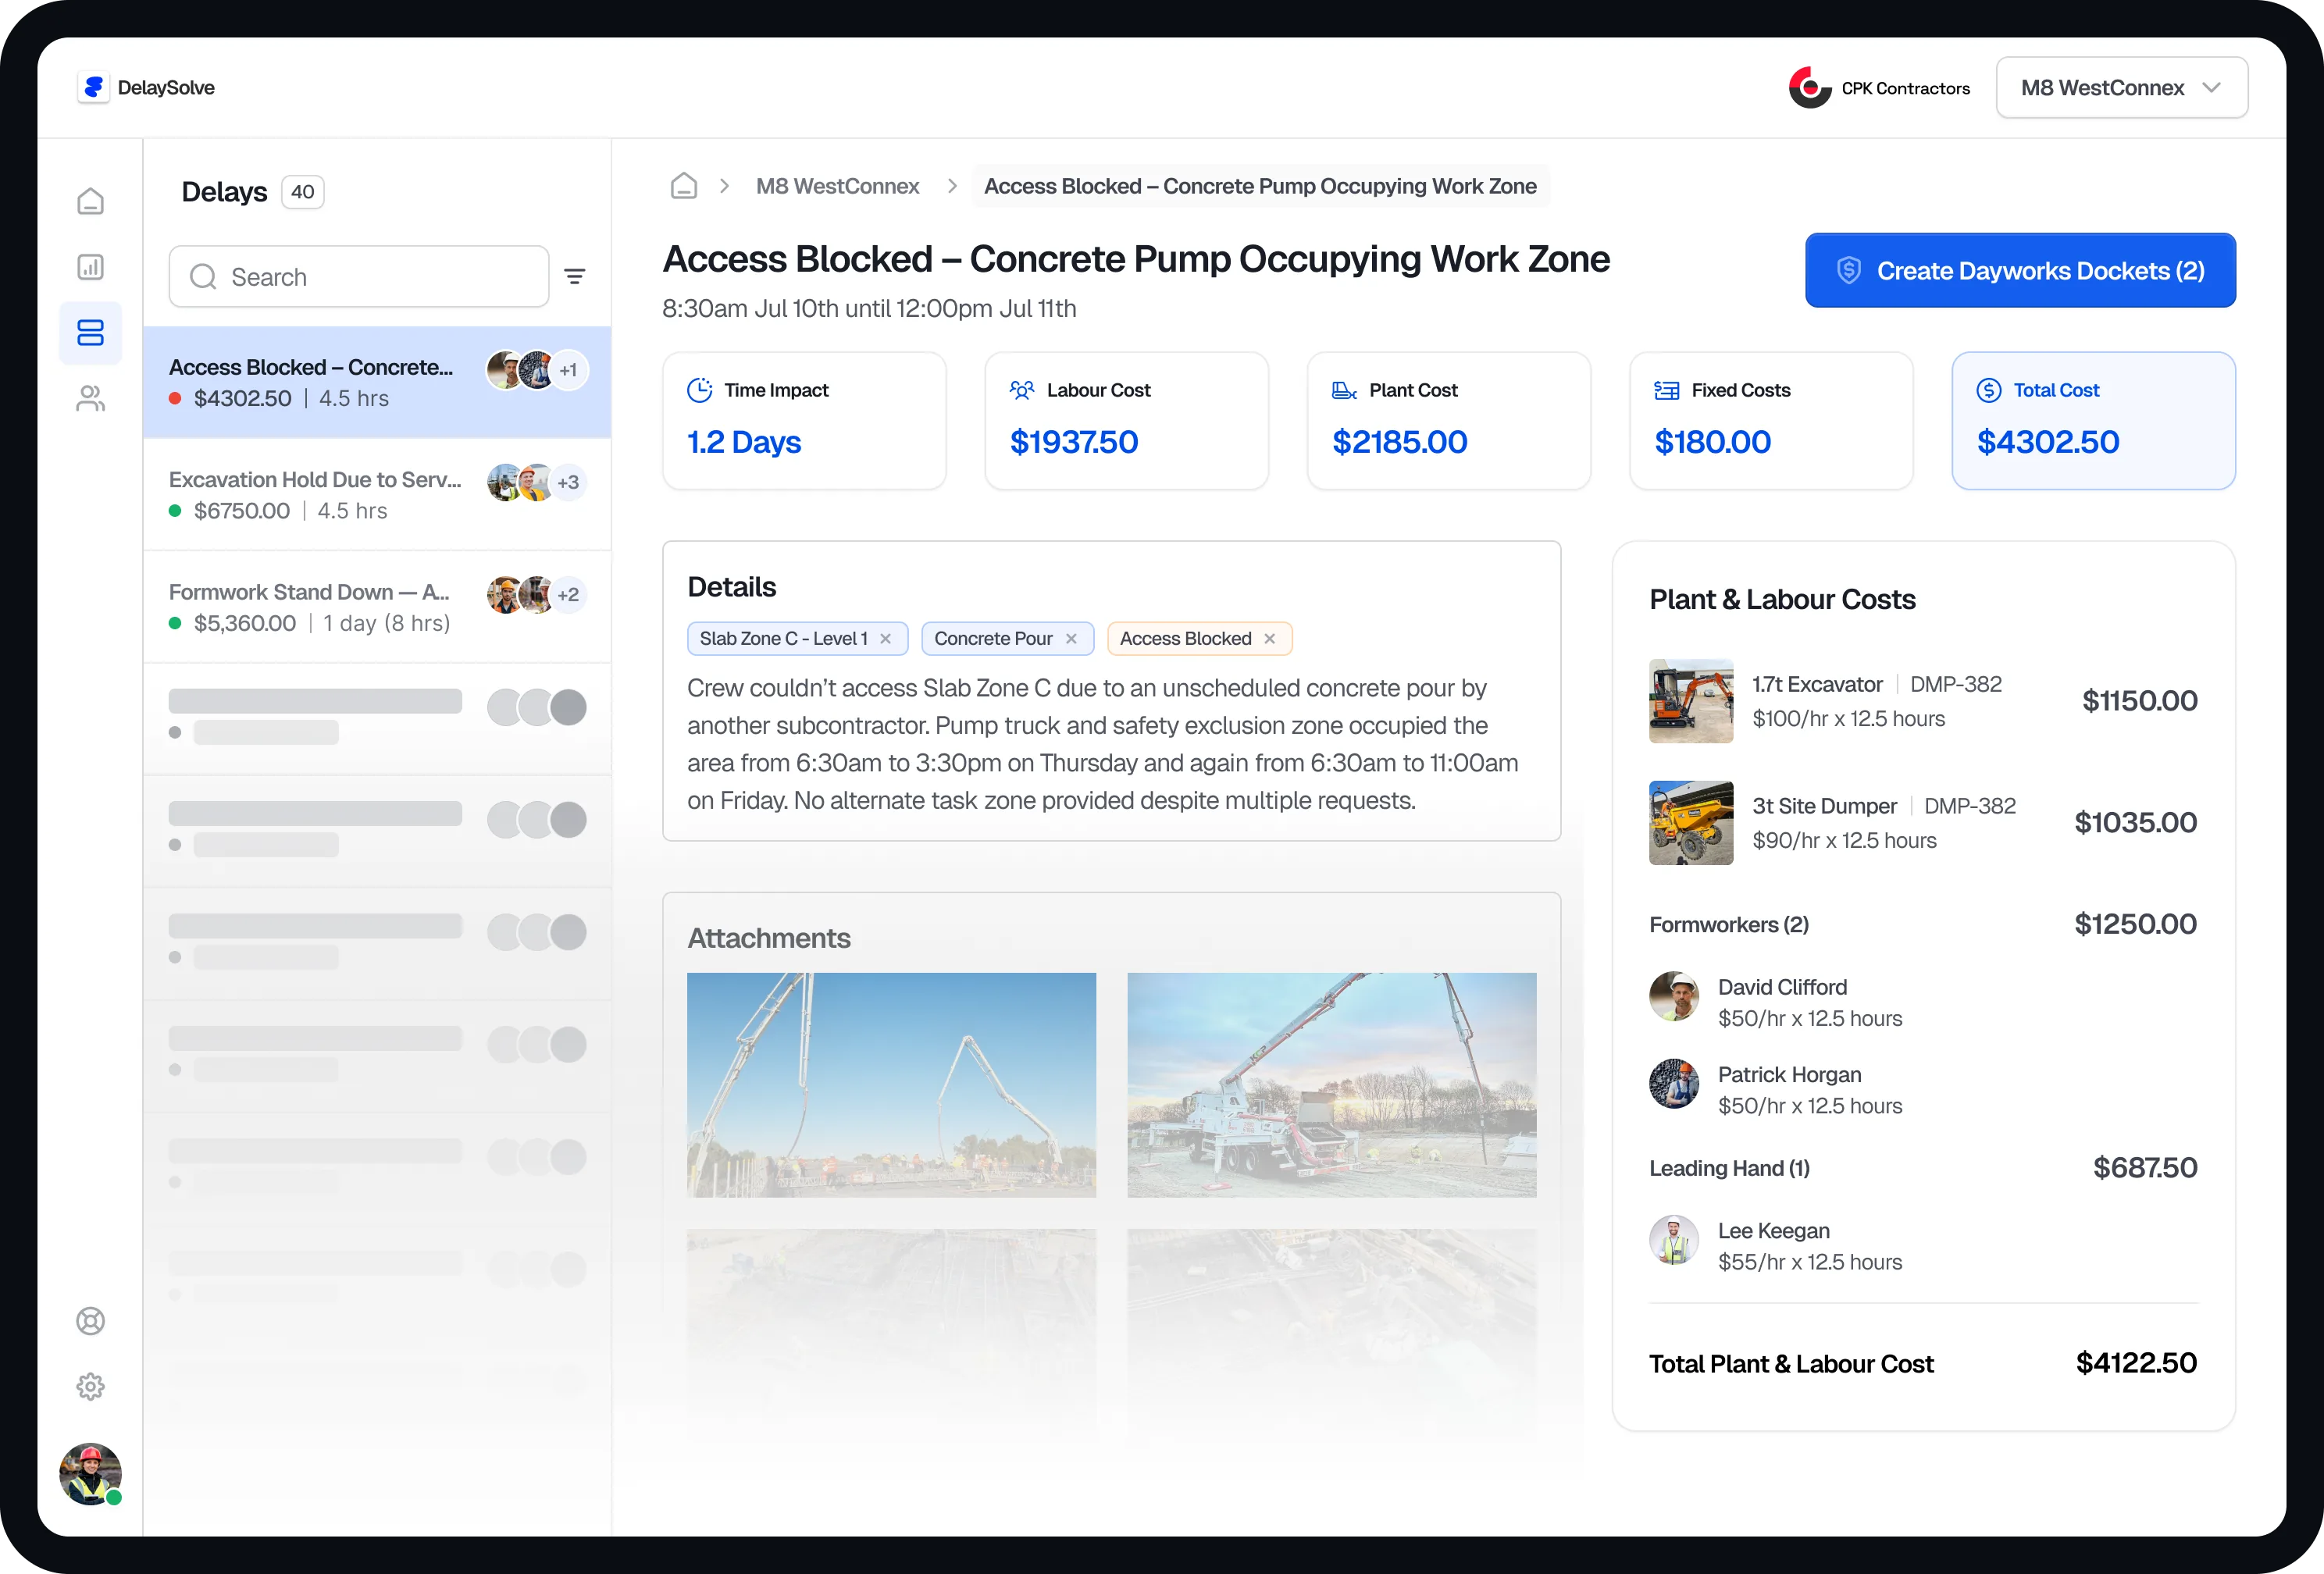The width and height of the screenshot is (2324, 1574).
Task: Click the $1250.00 formworkers cost
Action: pos(2136,924)
